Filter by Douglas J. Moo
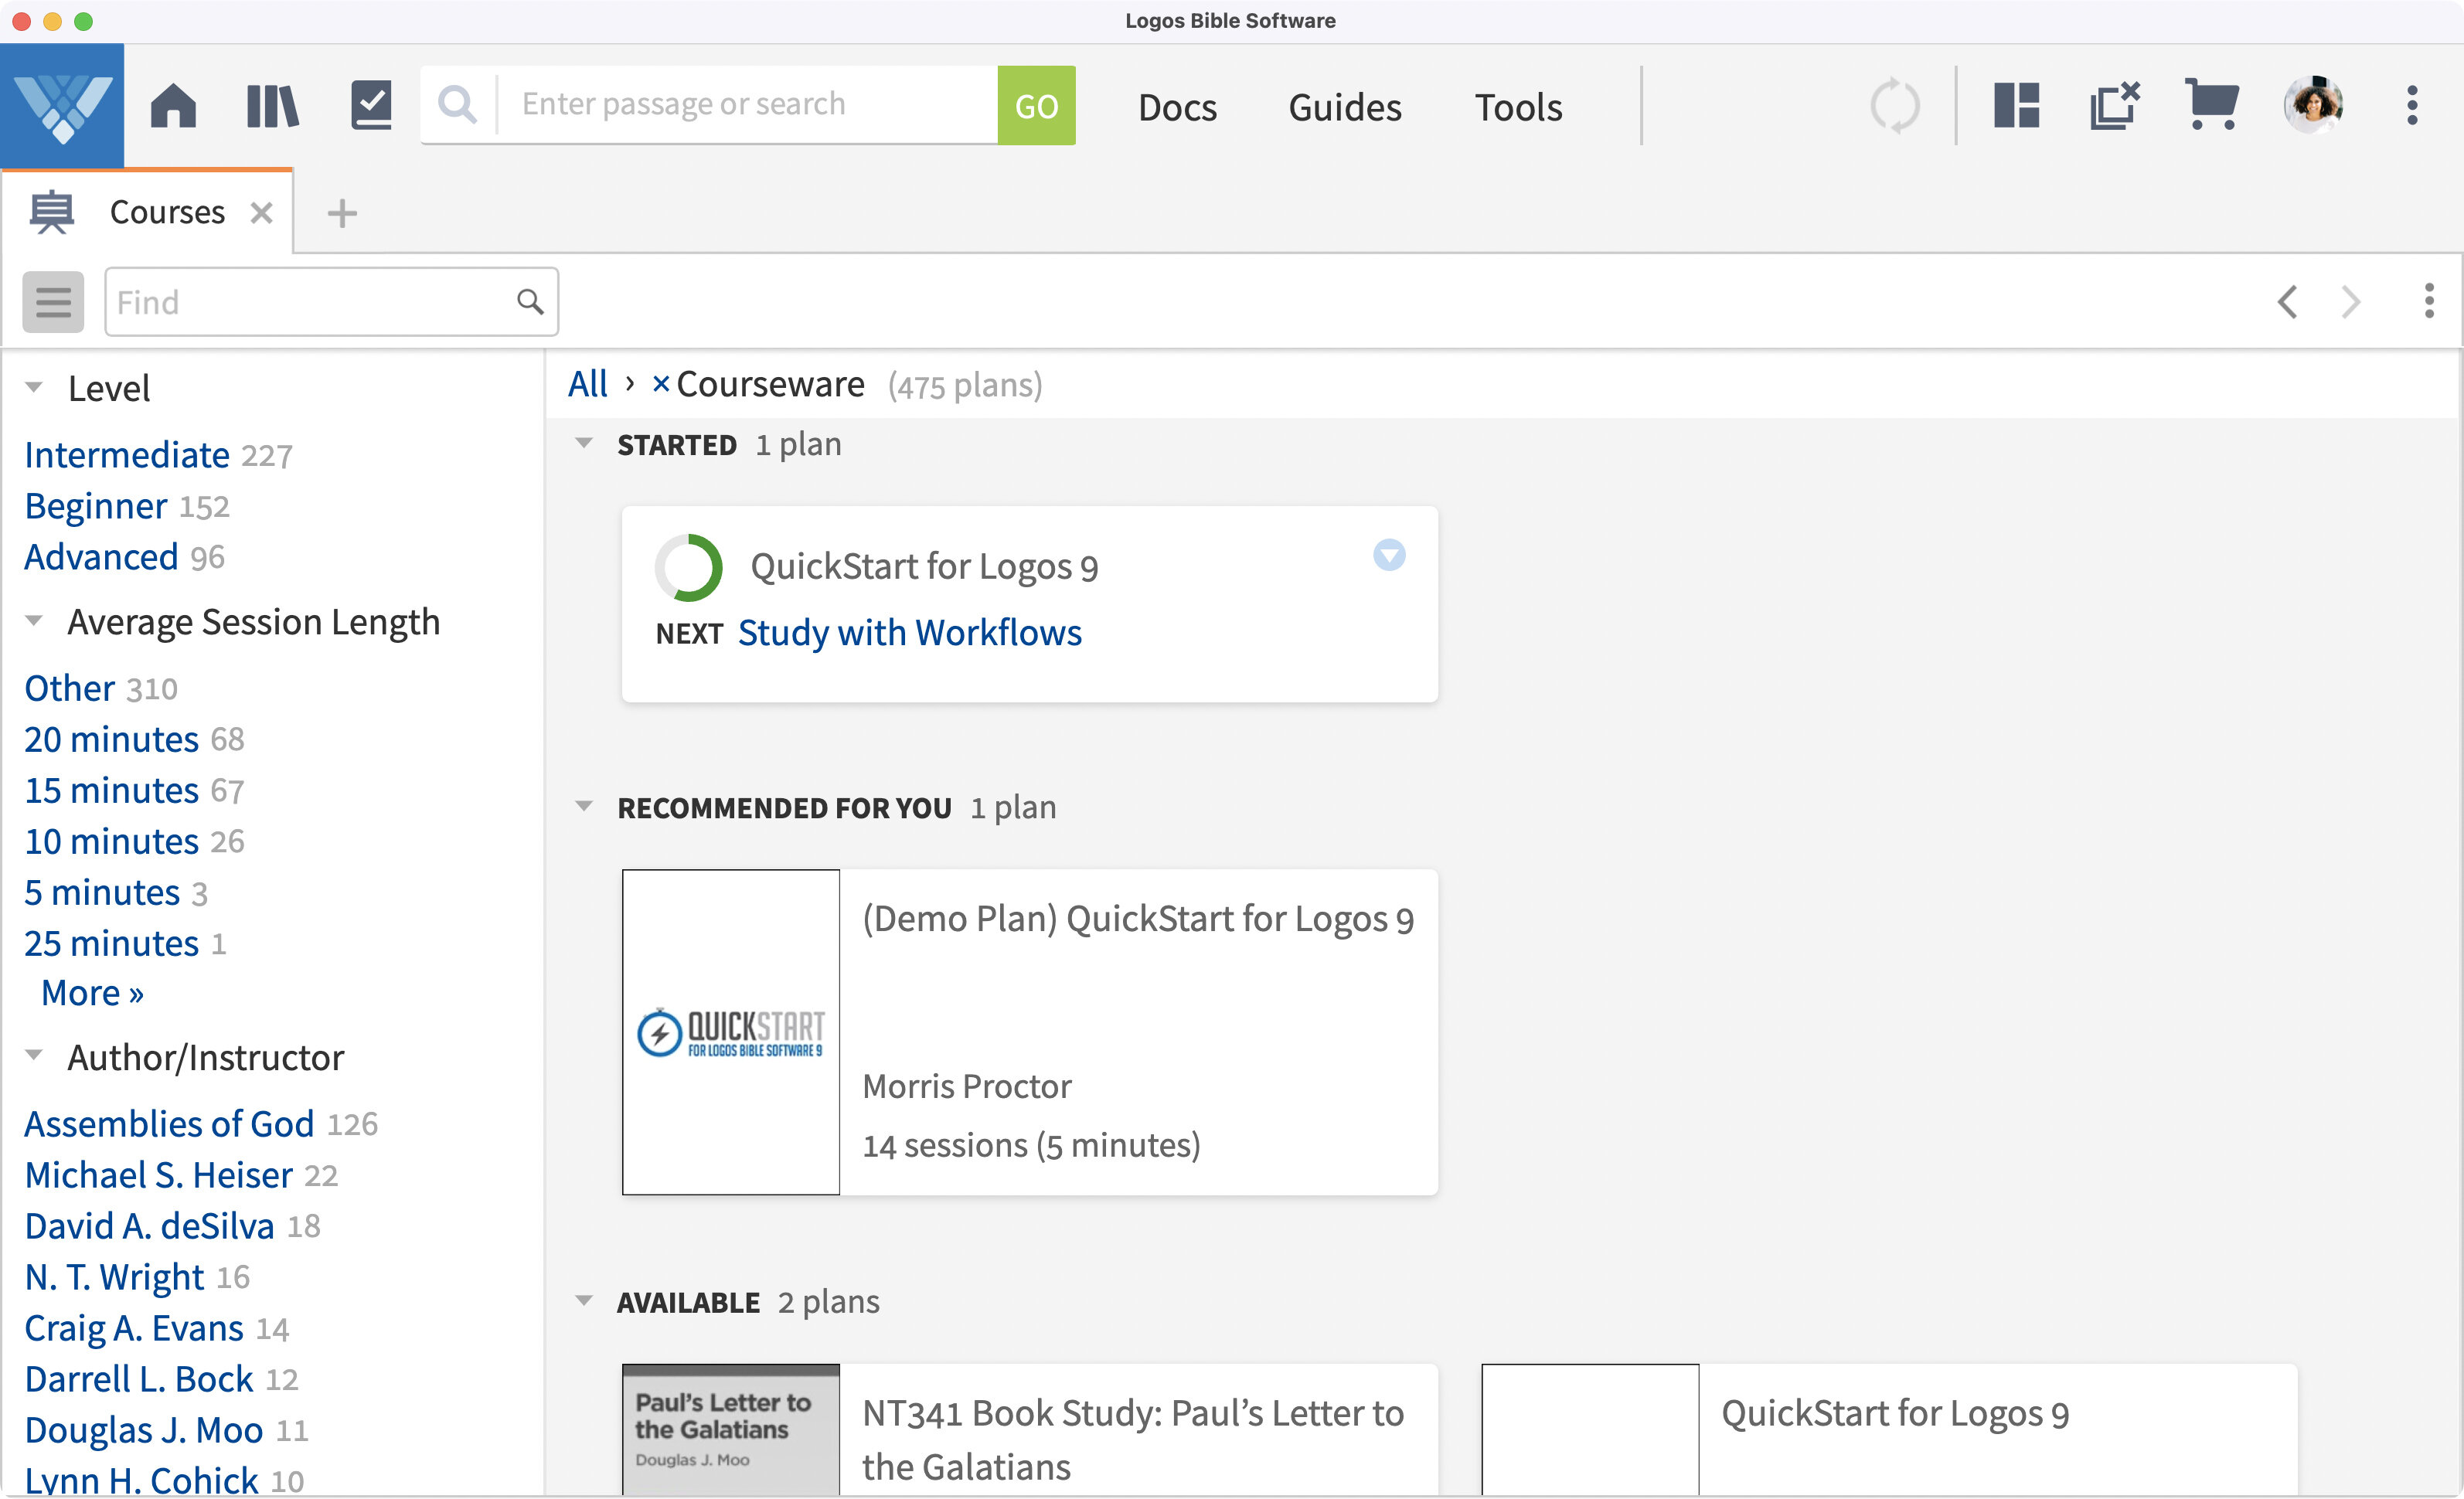The height and width of the screenshot is (1499, 2464). pos(144,1430)
